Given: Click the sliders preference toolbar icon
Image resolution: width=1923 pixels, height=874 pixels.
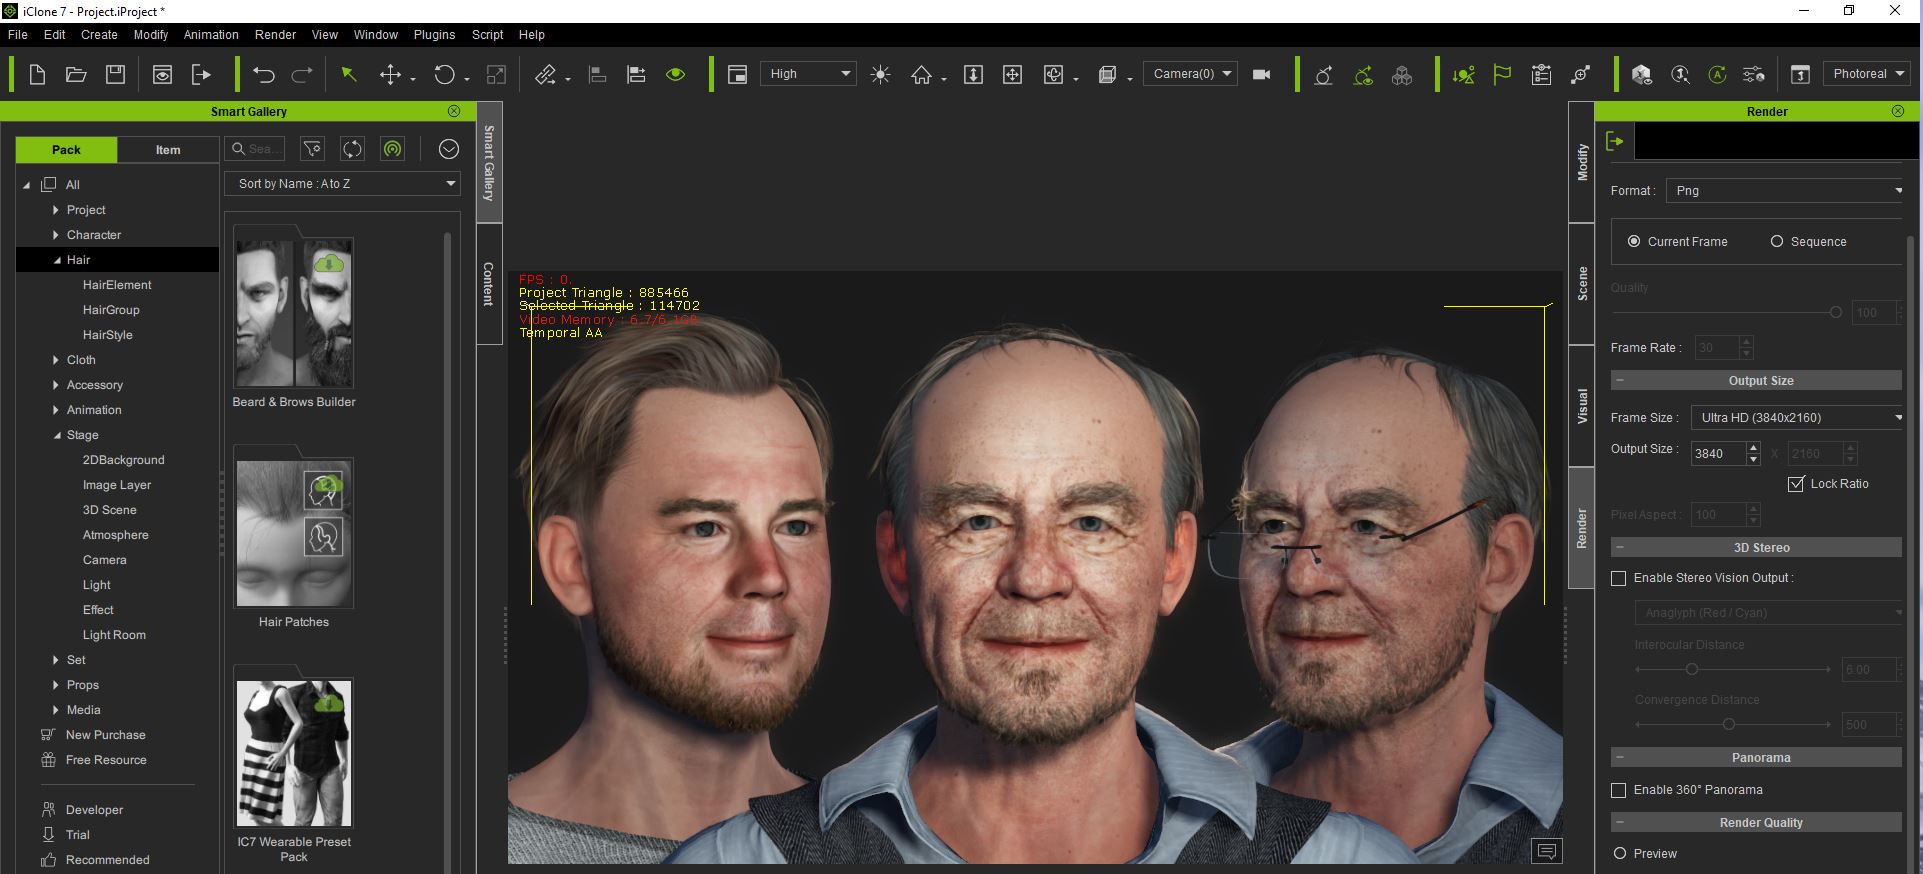Looking at the screenshot, I should 1754,74.
